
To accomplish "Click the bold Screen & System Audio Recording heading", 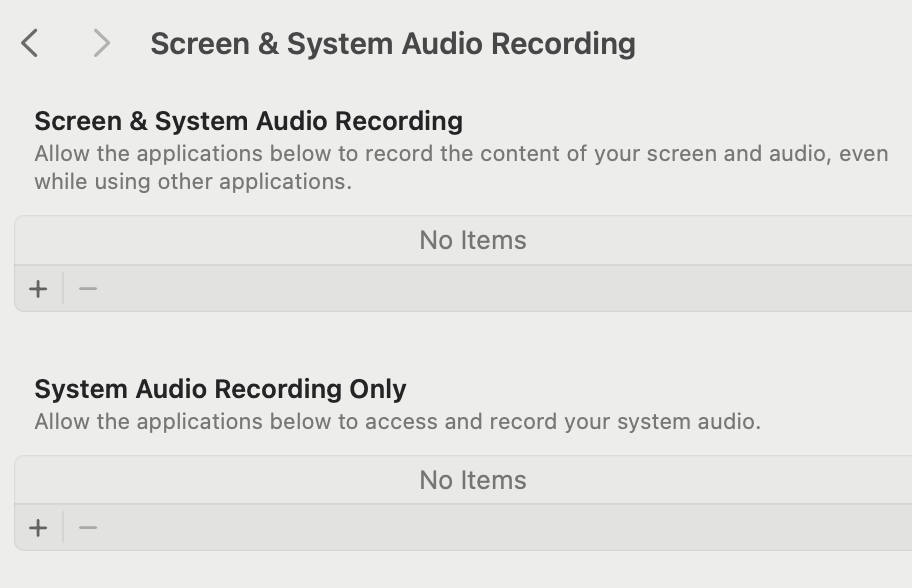I will click(248, 121).
